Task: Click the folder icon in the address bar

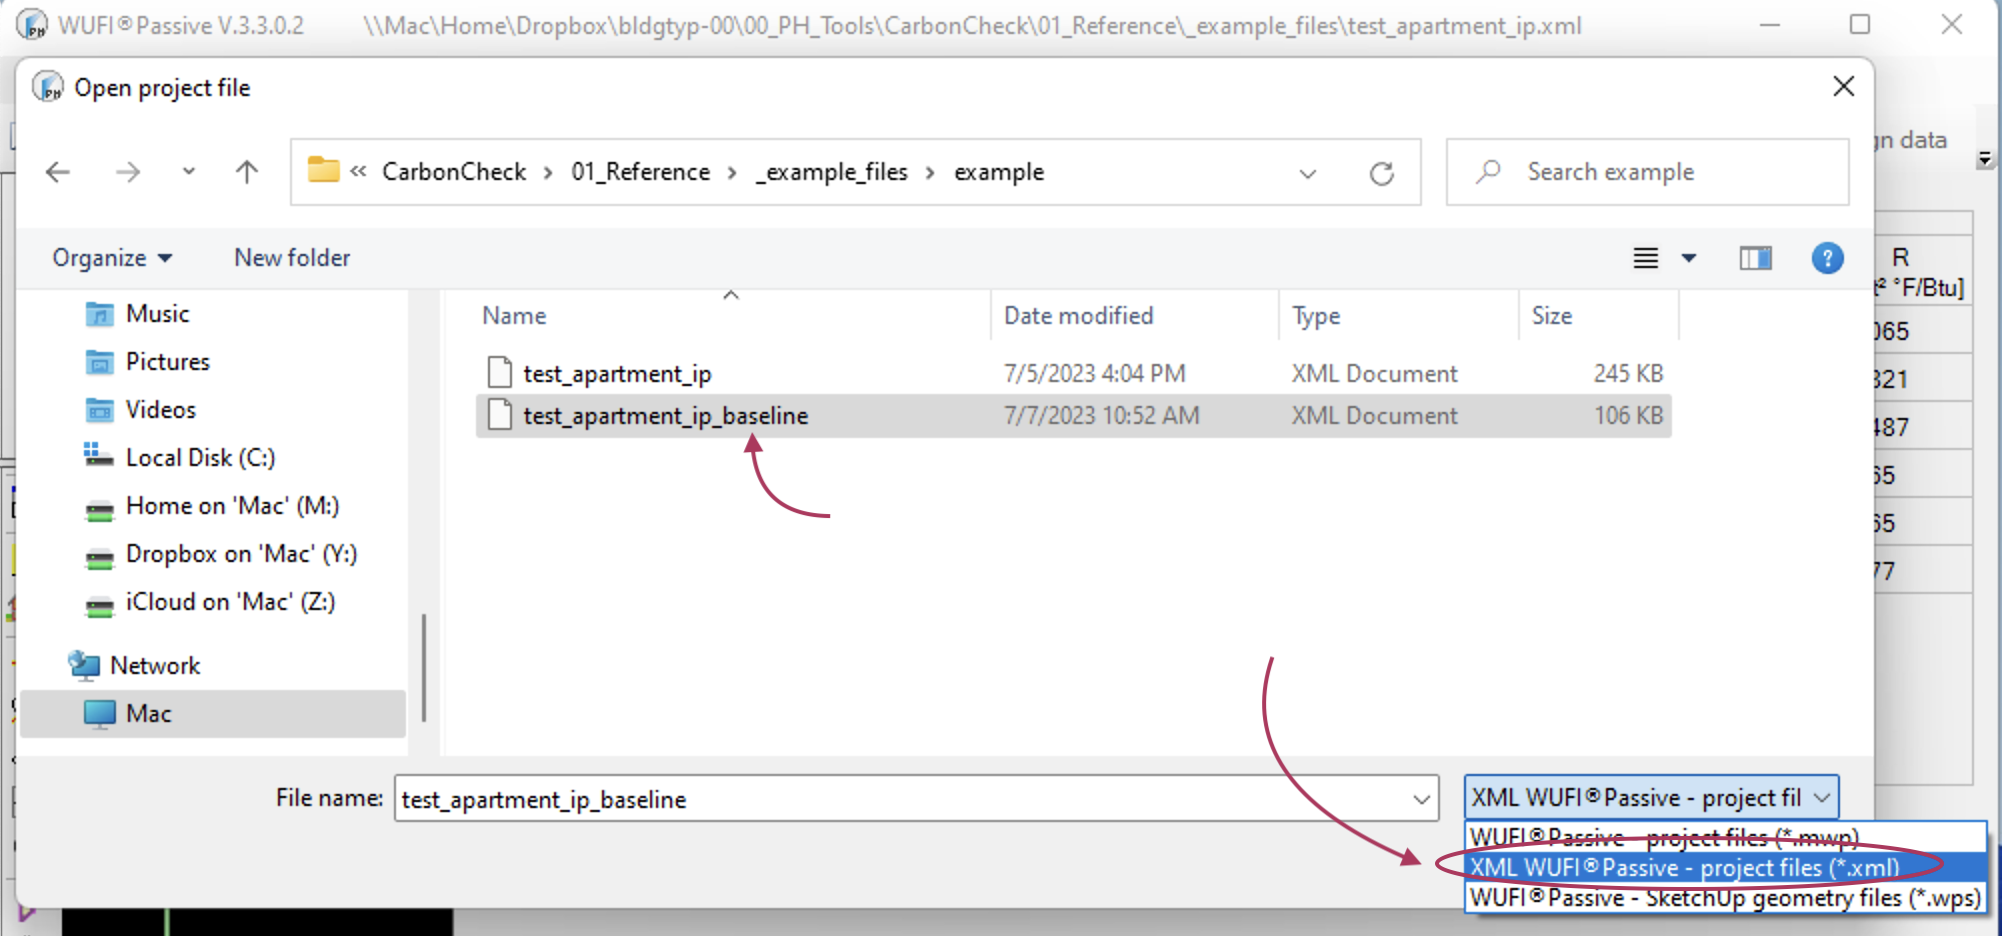Action: pos(323,170)
